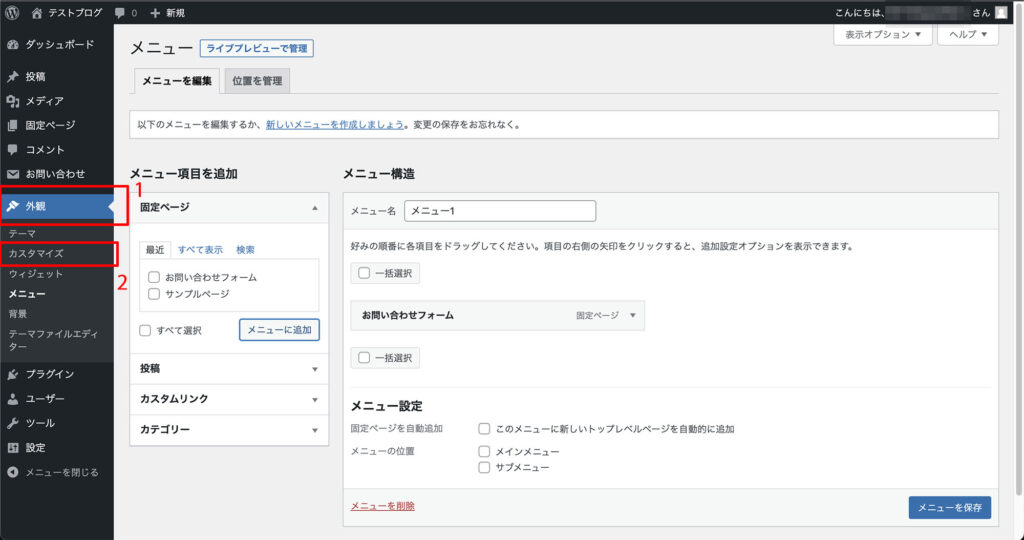Open the ヘルプ dropdown

(x=968, y=34)
